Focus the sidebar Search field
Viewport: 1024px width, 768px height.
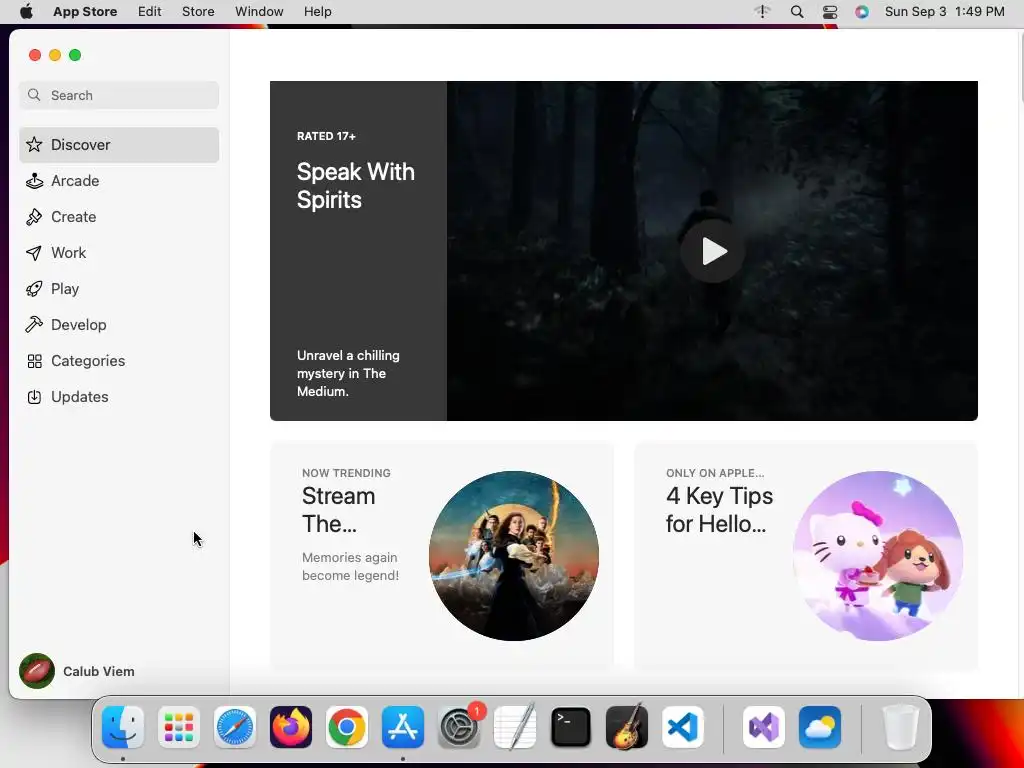pos(119,95)
